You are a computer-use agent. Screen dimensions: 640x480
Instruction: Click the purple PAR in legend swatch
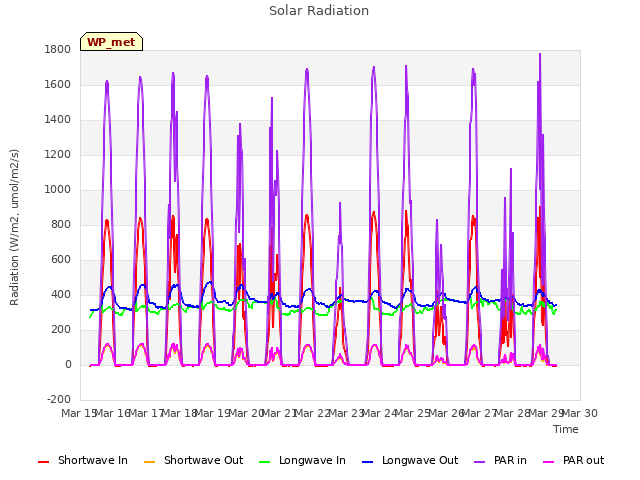480,462
